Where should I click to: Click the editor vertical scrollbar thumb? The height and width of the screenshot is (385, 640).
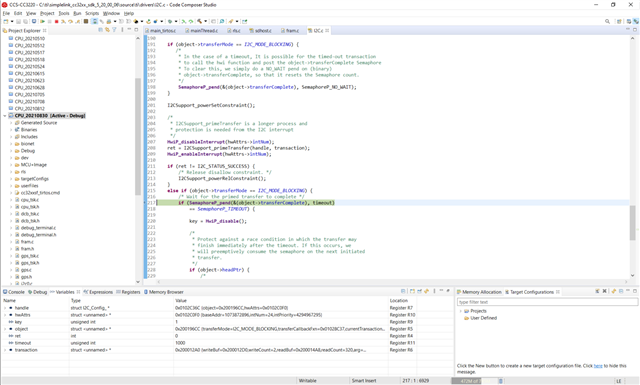633,223
